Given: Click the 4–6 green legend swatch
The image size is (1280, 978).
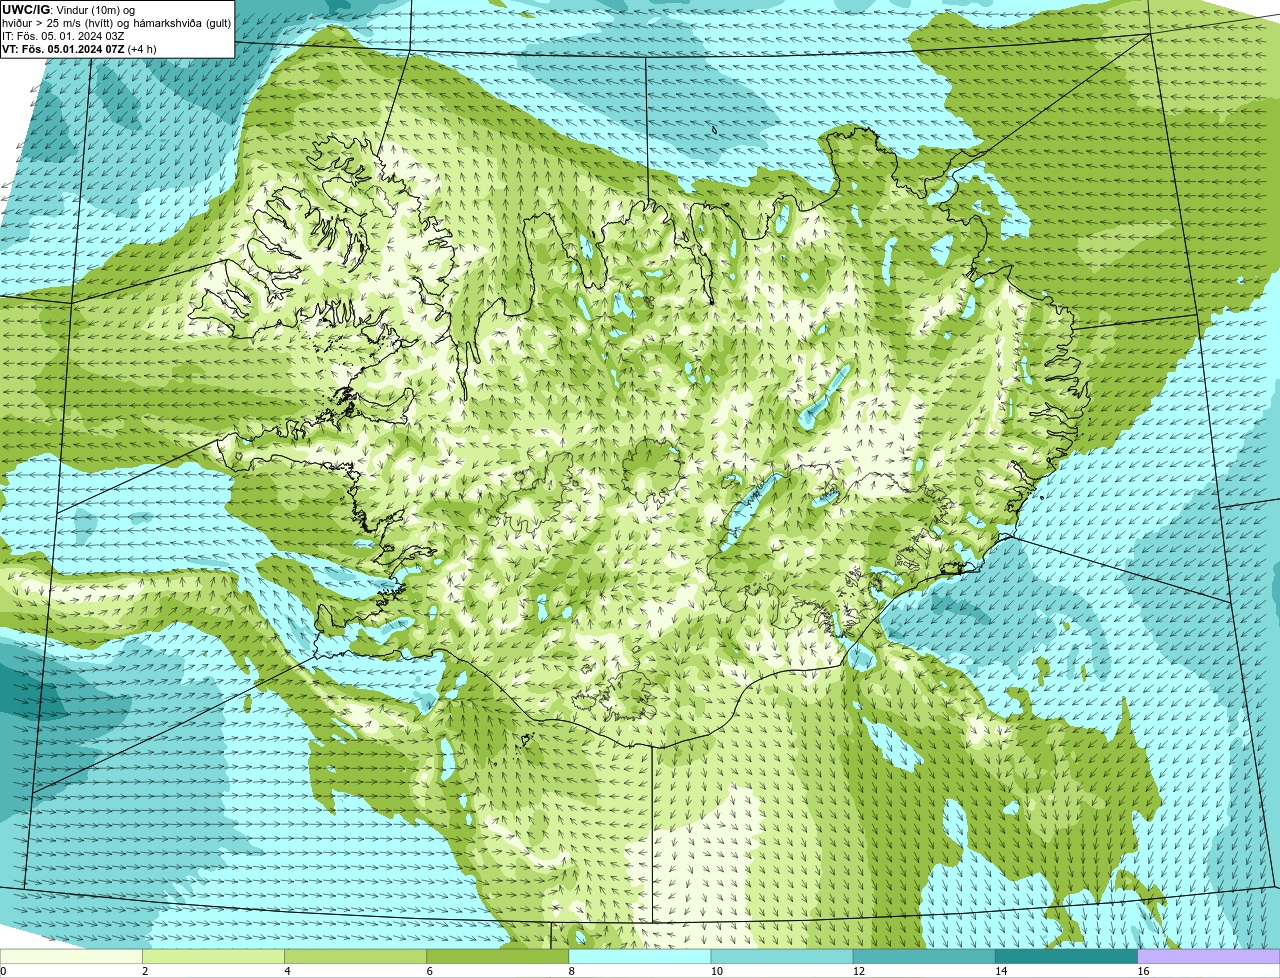Looking at the screenshot, I should tap(356, 957).
